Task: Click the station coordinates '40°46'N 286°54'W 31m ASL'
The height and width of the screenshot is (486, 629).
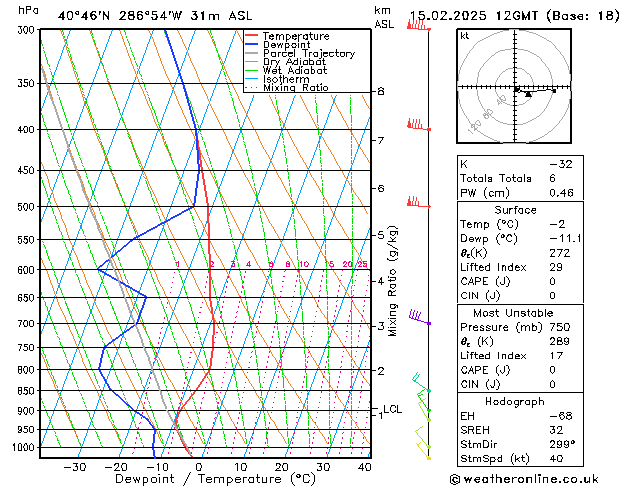Action: 155,16
